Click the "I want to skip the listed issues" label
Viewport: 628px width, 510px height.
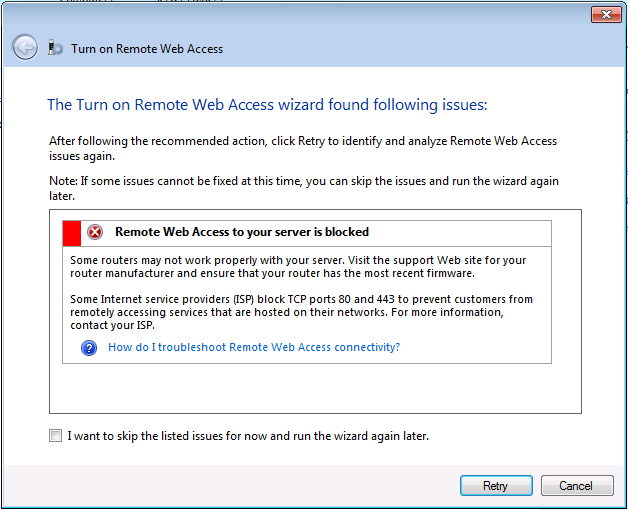(x=248, y=436)
